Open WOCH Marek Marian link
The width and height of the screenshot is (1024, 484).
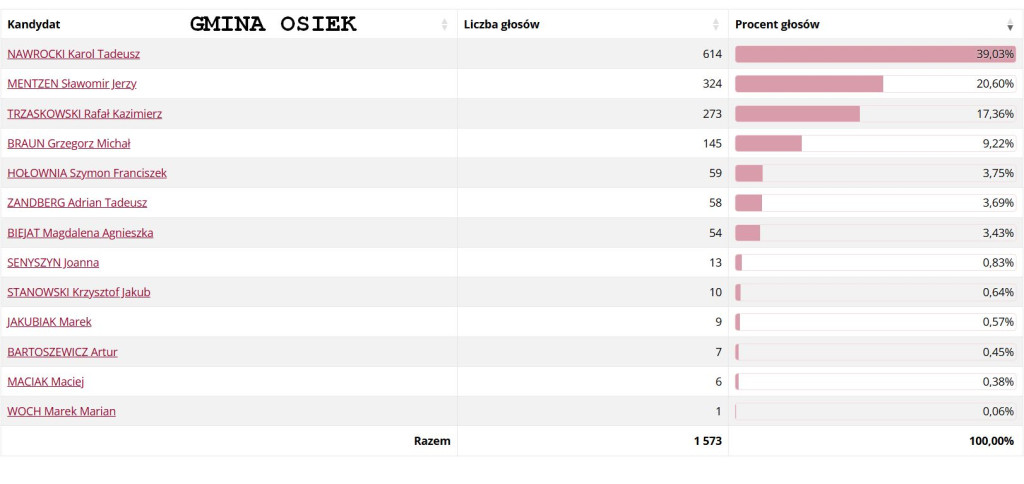[61, 411]
